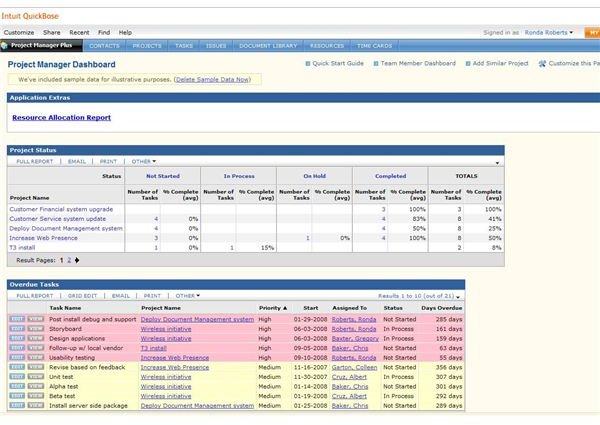This screenshot has height=425, width=600.
Task: Sort by Priority column header
Action: tap(273, 308)
